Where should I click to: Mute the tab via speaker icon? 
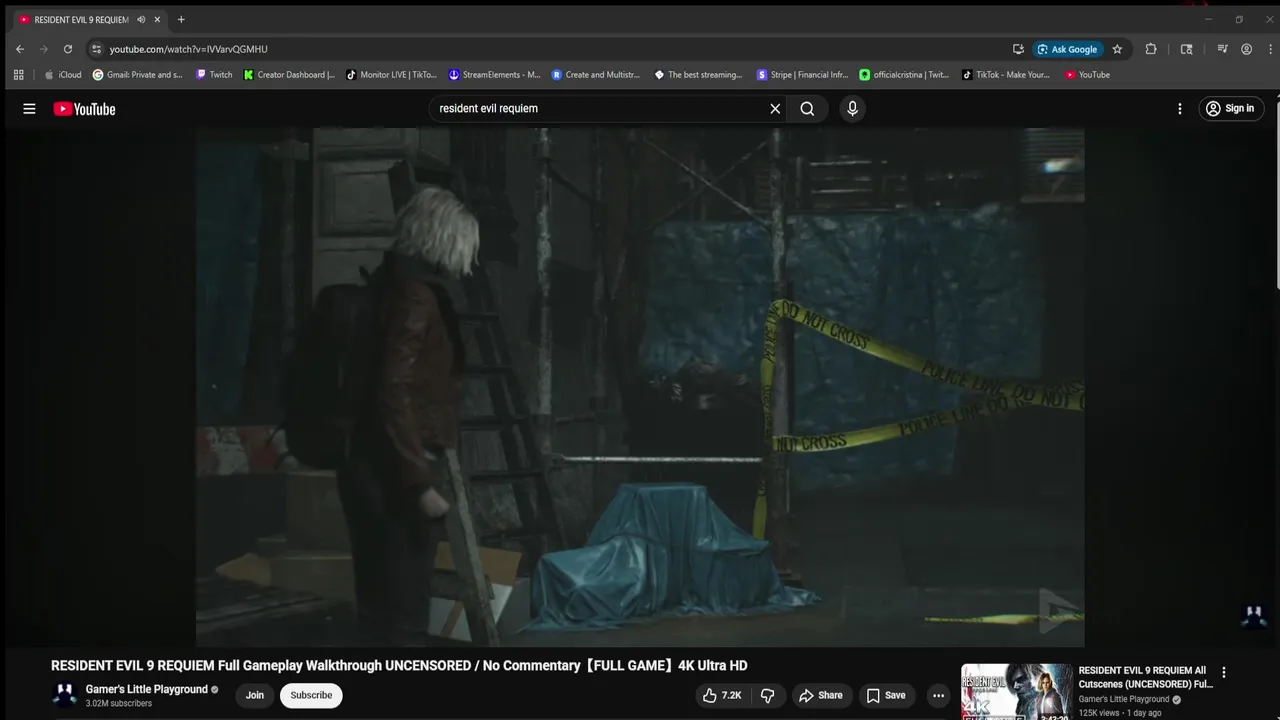[141, 19]
